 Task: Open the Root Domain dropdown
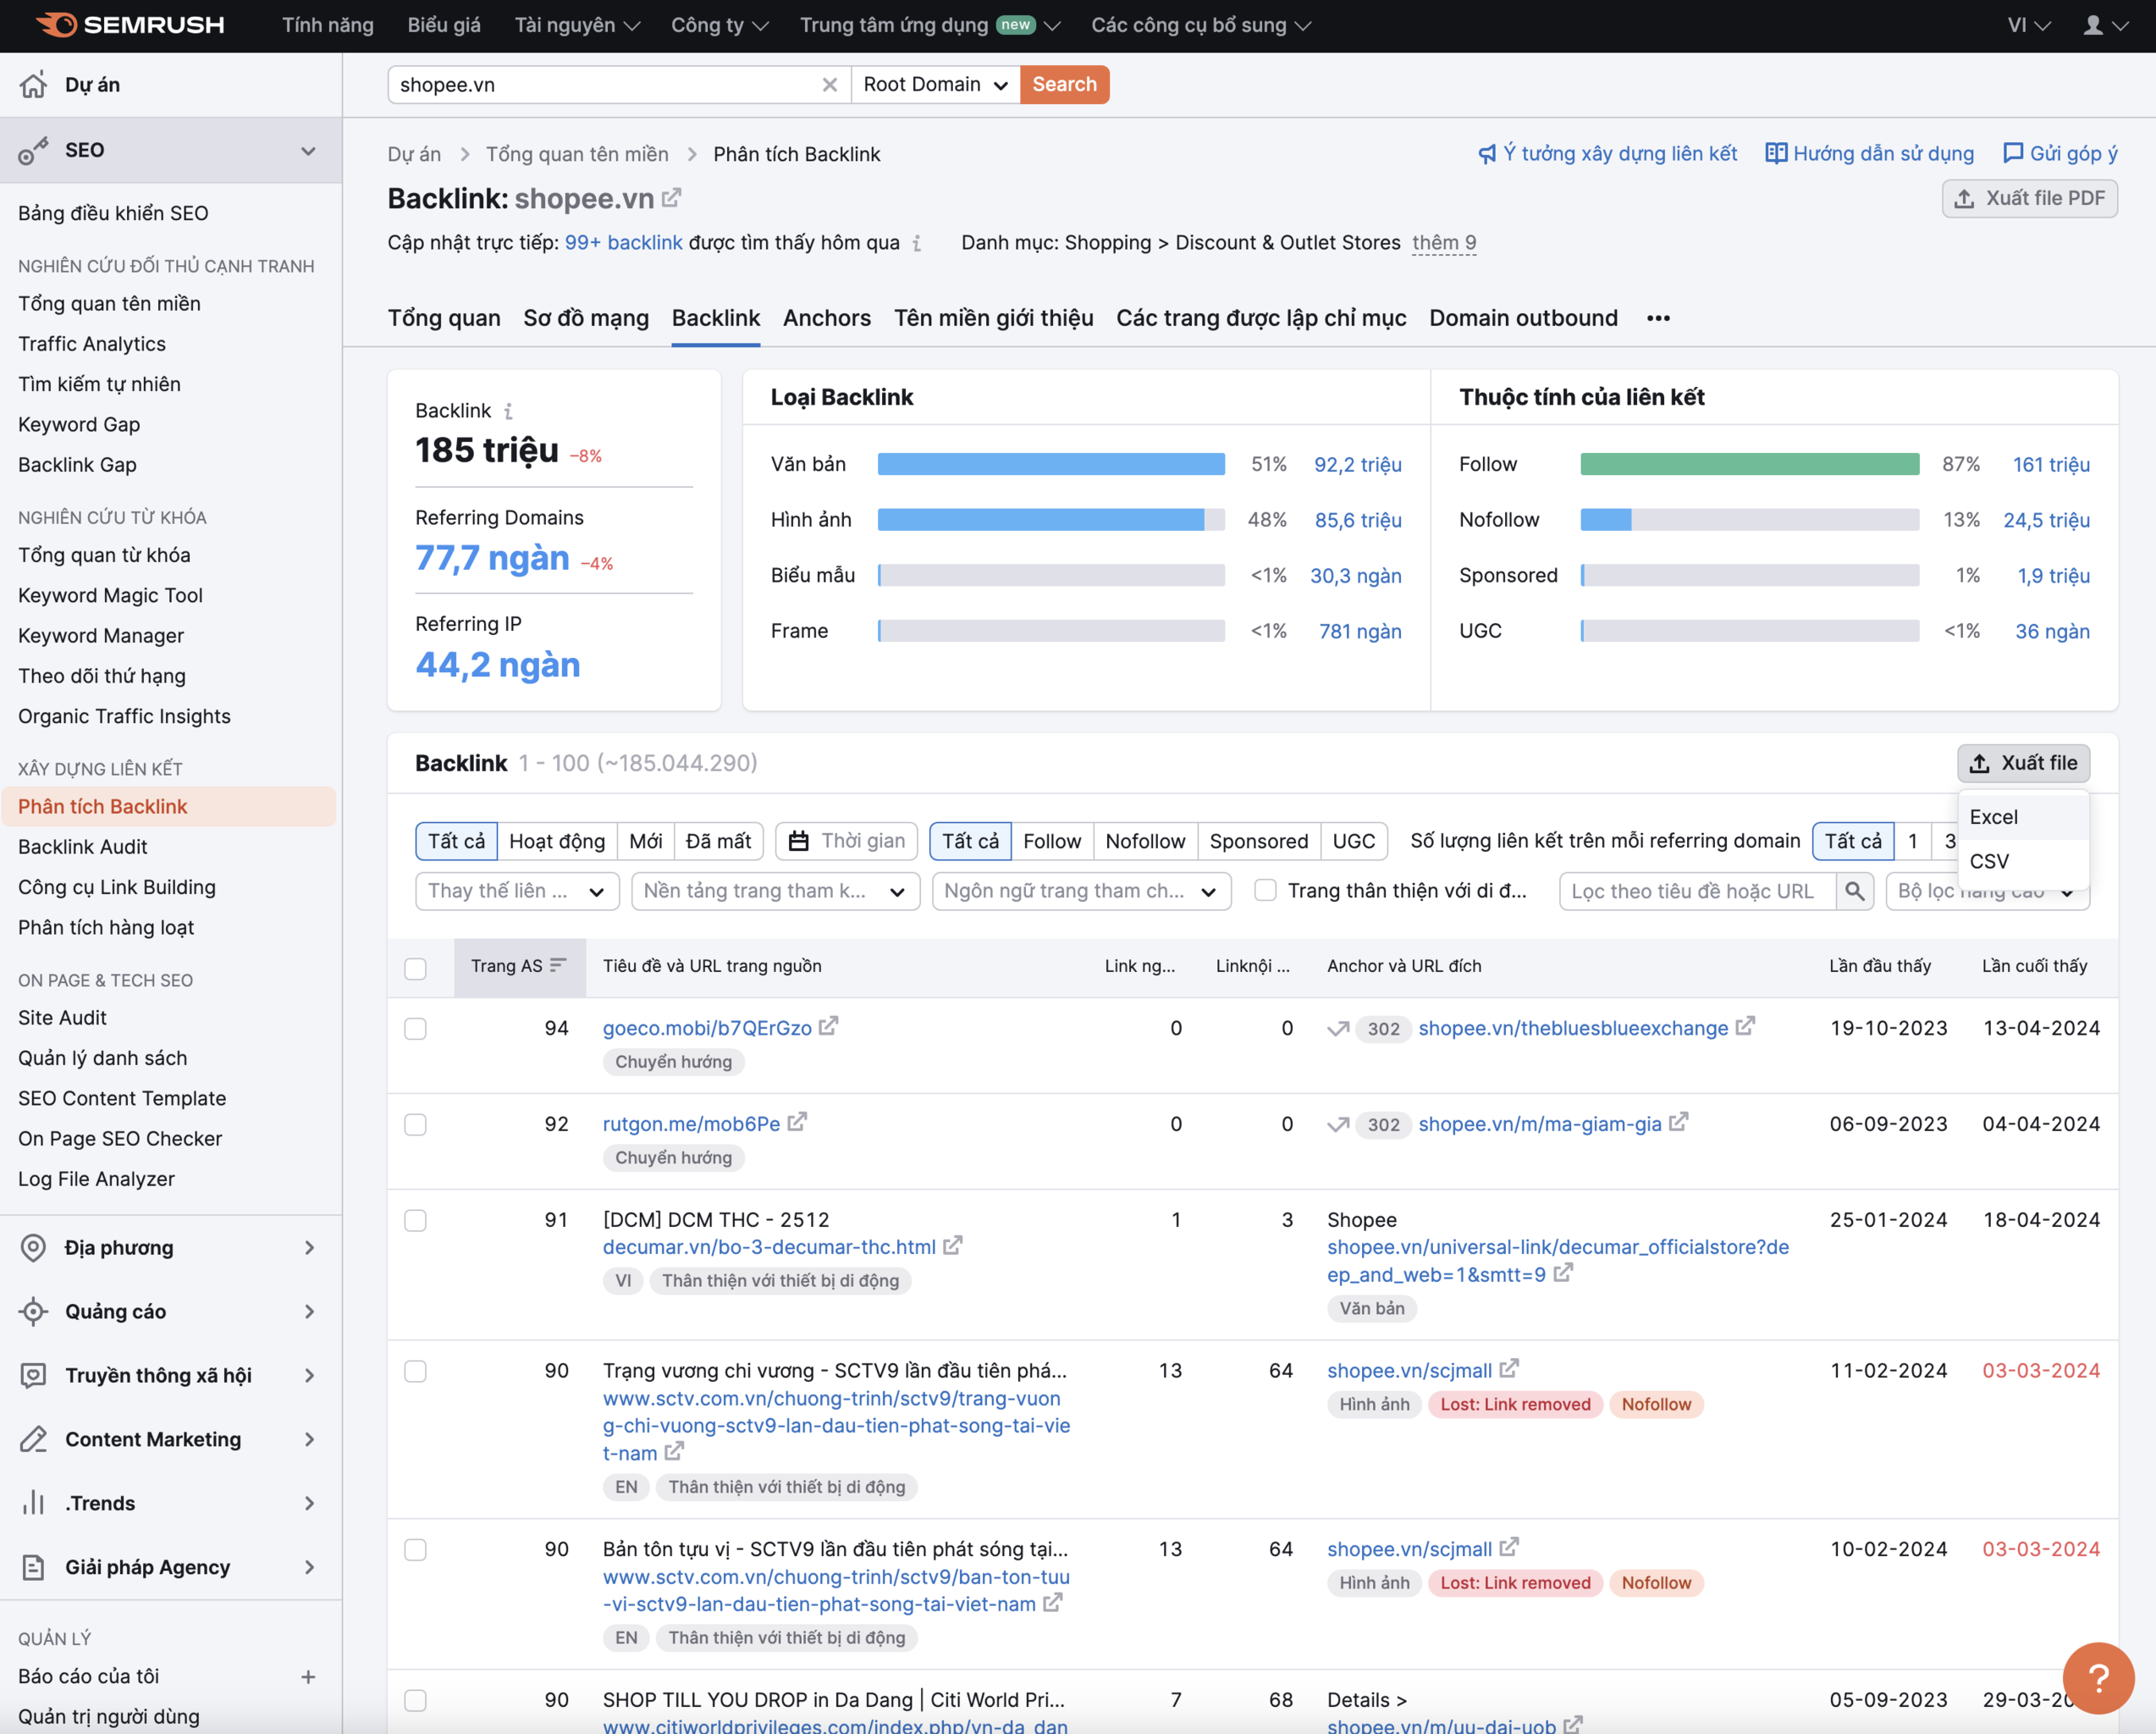point(935,85)
